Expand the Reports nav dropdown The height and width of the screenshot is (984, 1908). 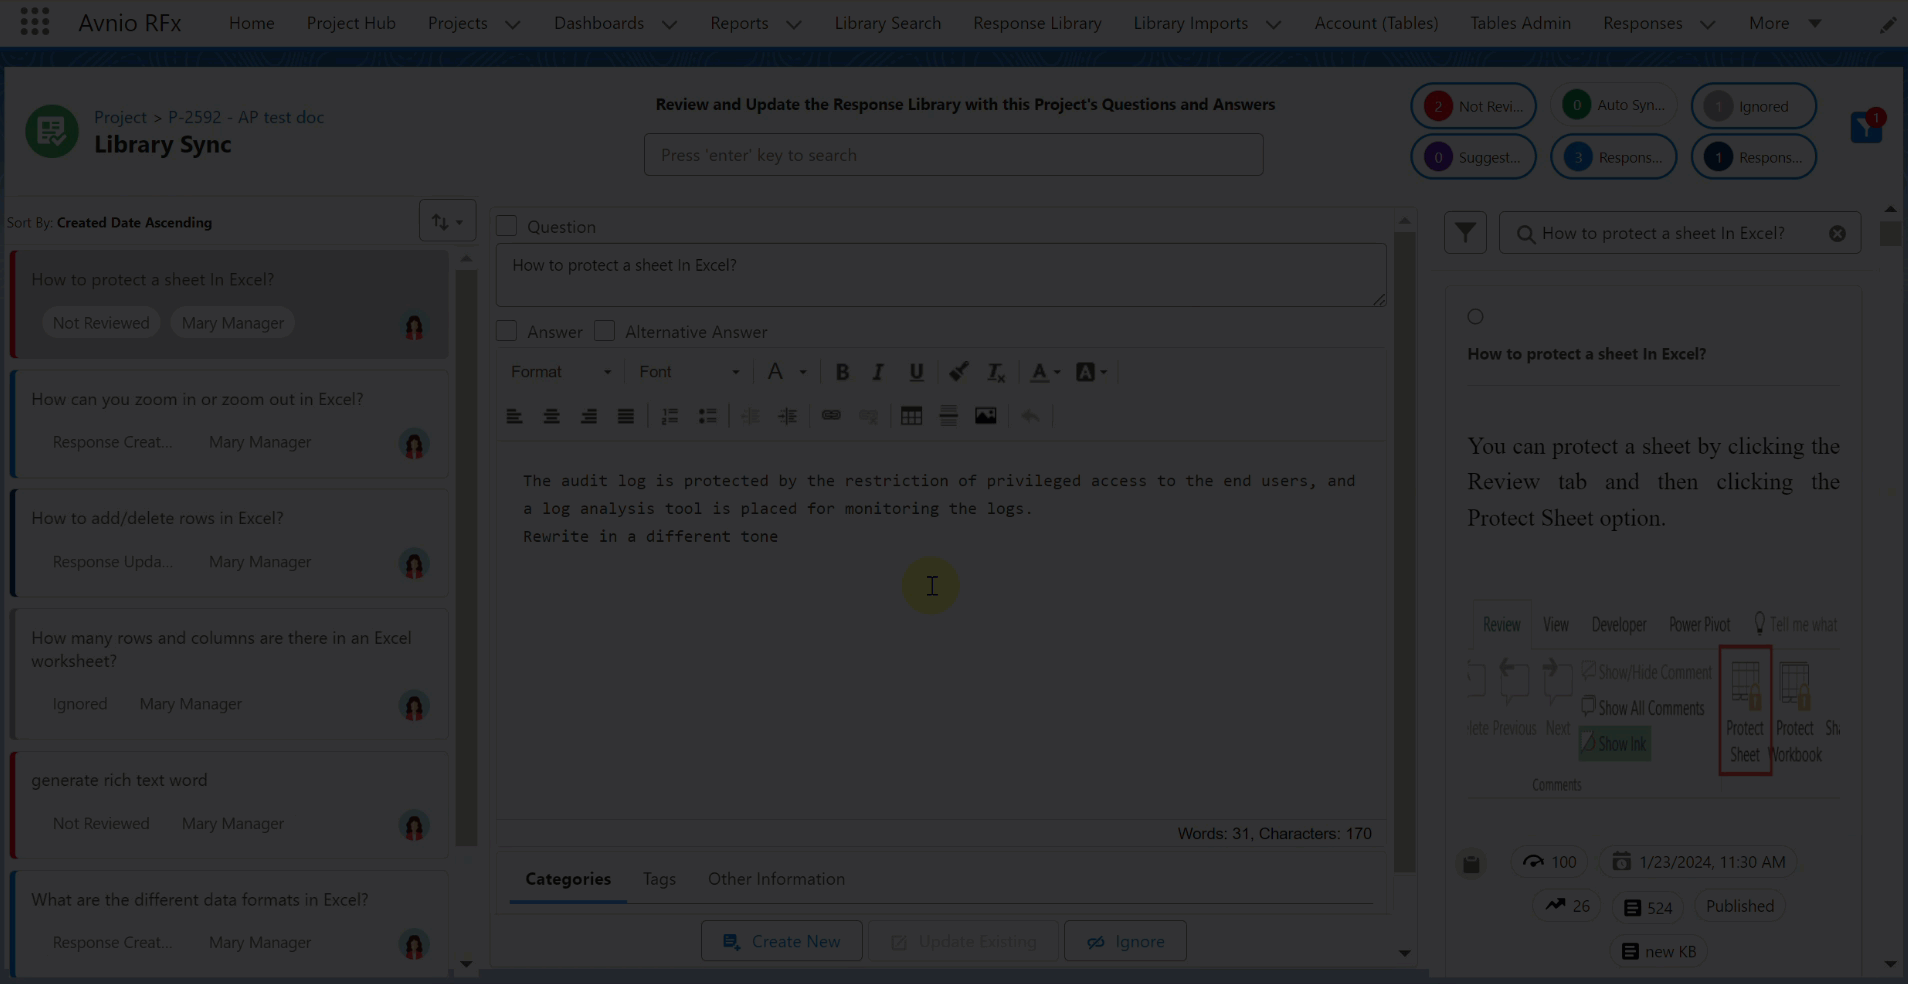pyautogui.click(x=793, y=24)
